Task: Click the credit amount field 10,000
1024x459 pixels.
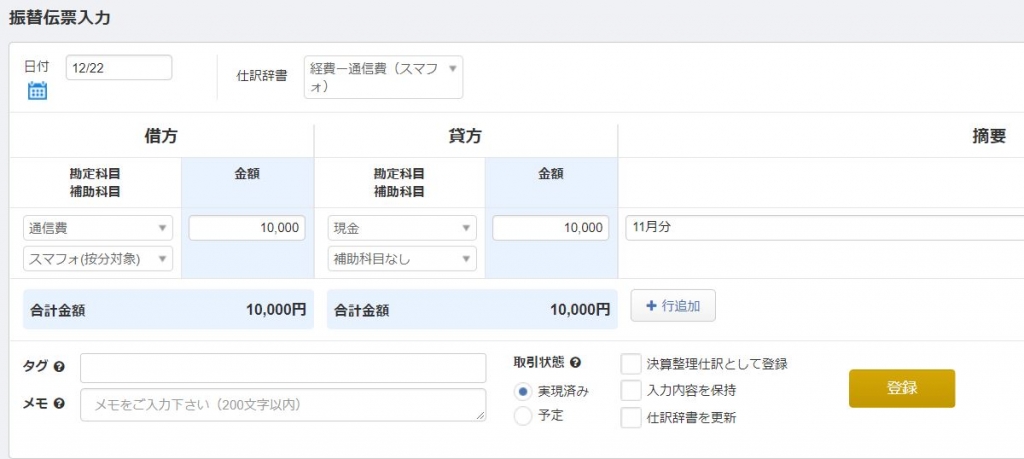Action: pyautogui.click(x=551, y=228)
